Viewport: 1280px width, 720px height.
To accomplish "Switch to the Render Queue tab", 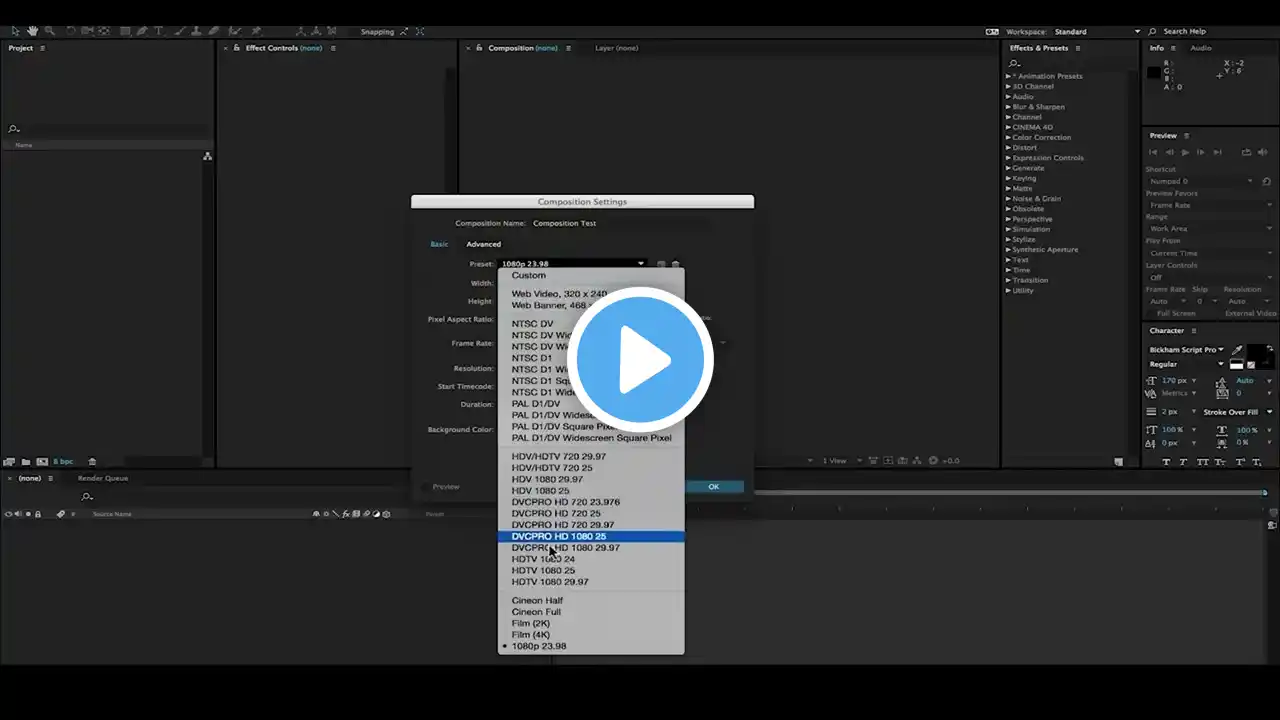I will 103,478.
